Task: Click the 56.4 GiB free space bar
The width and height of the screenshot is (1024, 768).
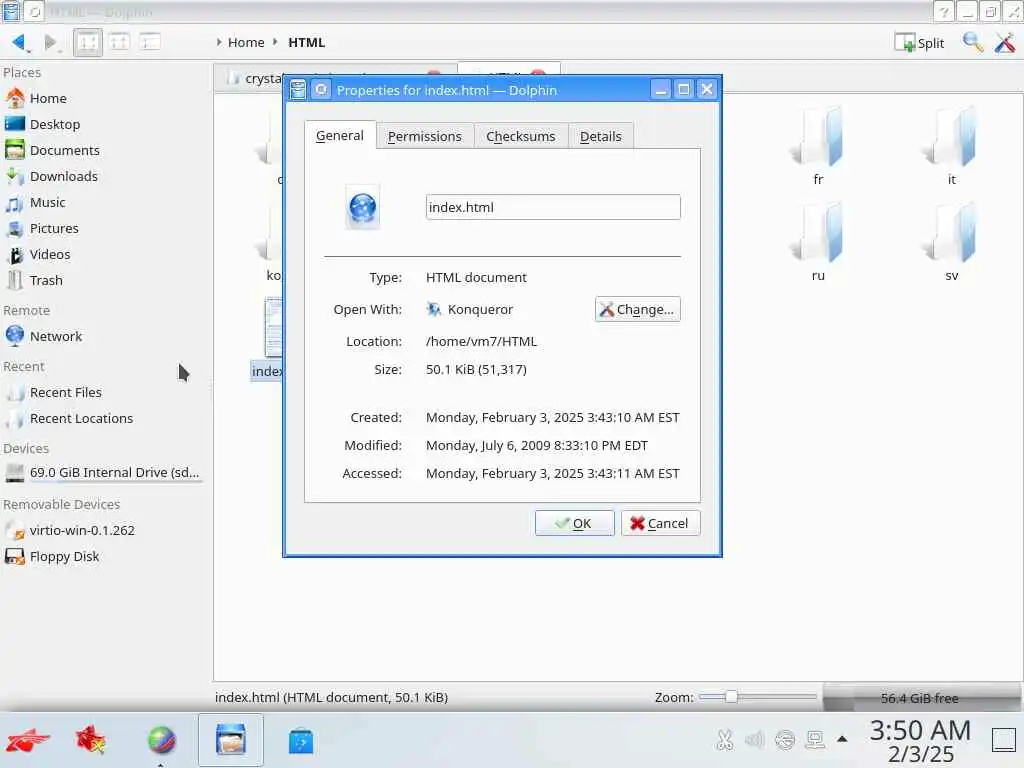Action: tap(921, 697)
